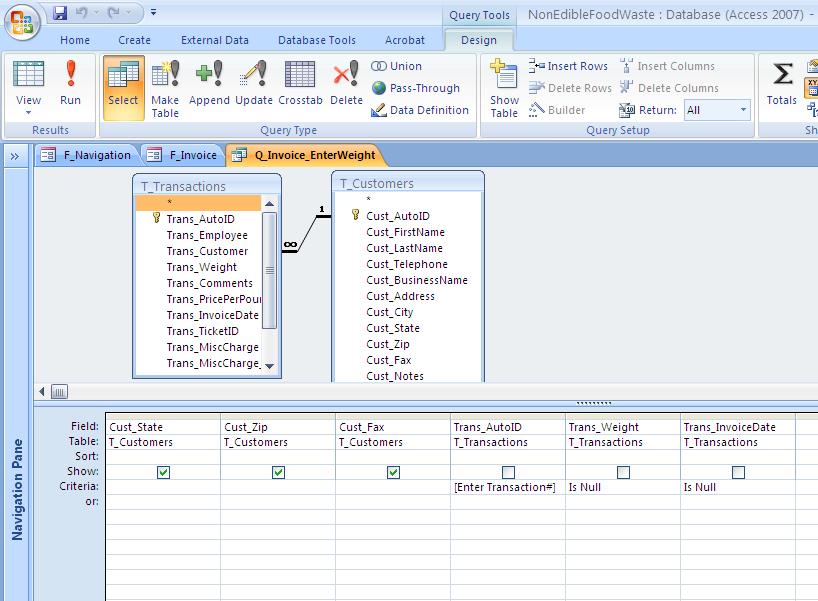Select the Pass-Through query button
The width and height of the screenshot is (818, 601).
click(415, 88)
